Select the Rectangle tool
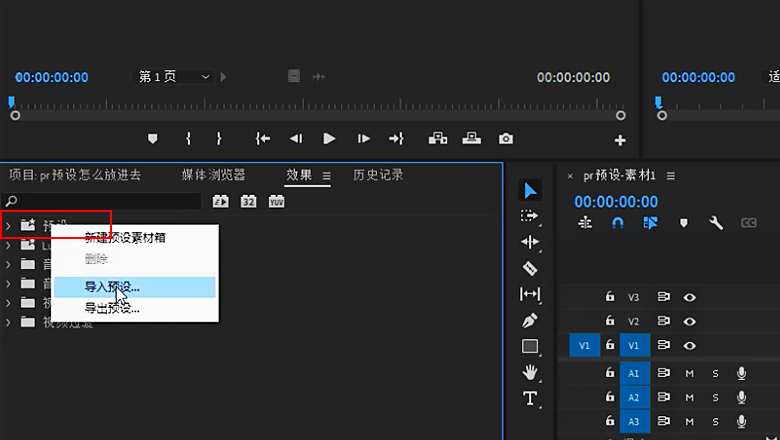This screenshot has width=780, height=440. [x=530, y=346]
